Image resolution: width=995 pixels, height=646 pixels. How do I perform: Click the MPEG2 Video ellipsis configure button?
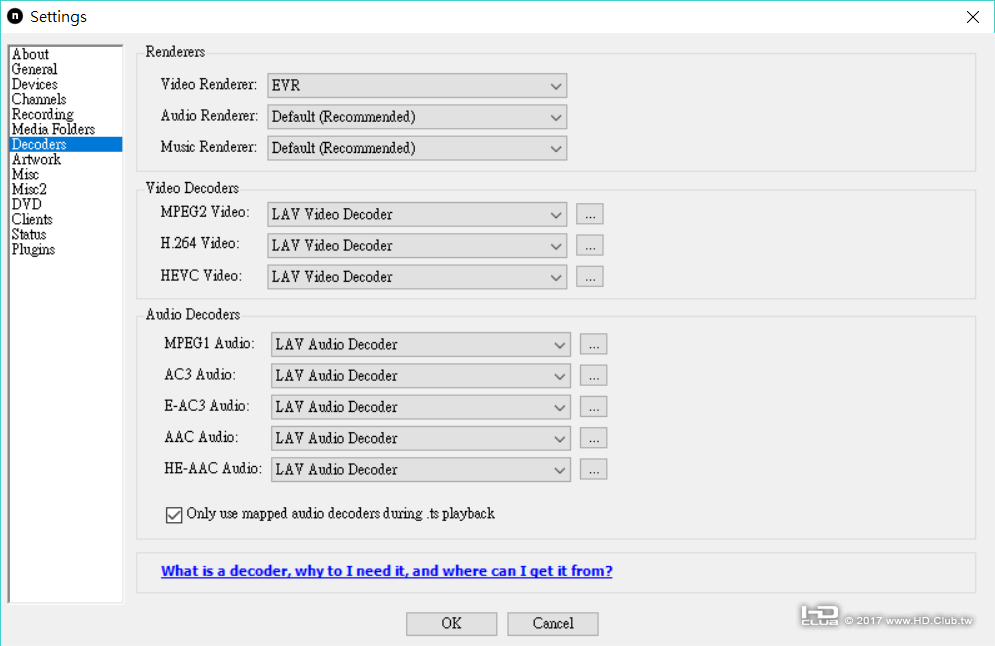590,214
